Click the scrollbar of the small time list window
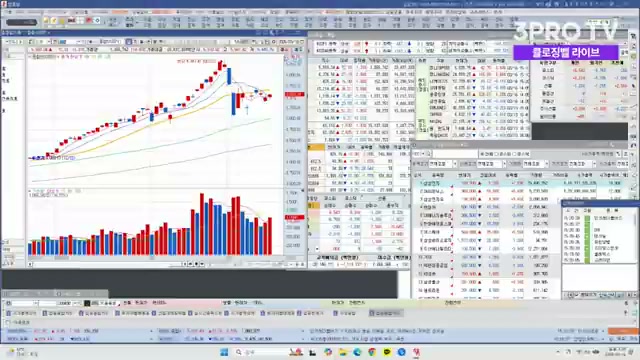Screen dimensions: 640x360 tap(635, 237)
